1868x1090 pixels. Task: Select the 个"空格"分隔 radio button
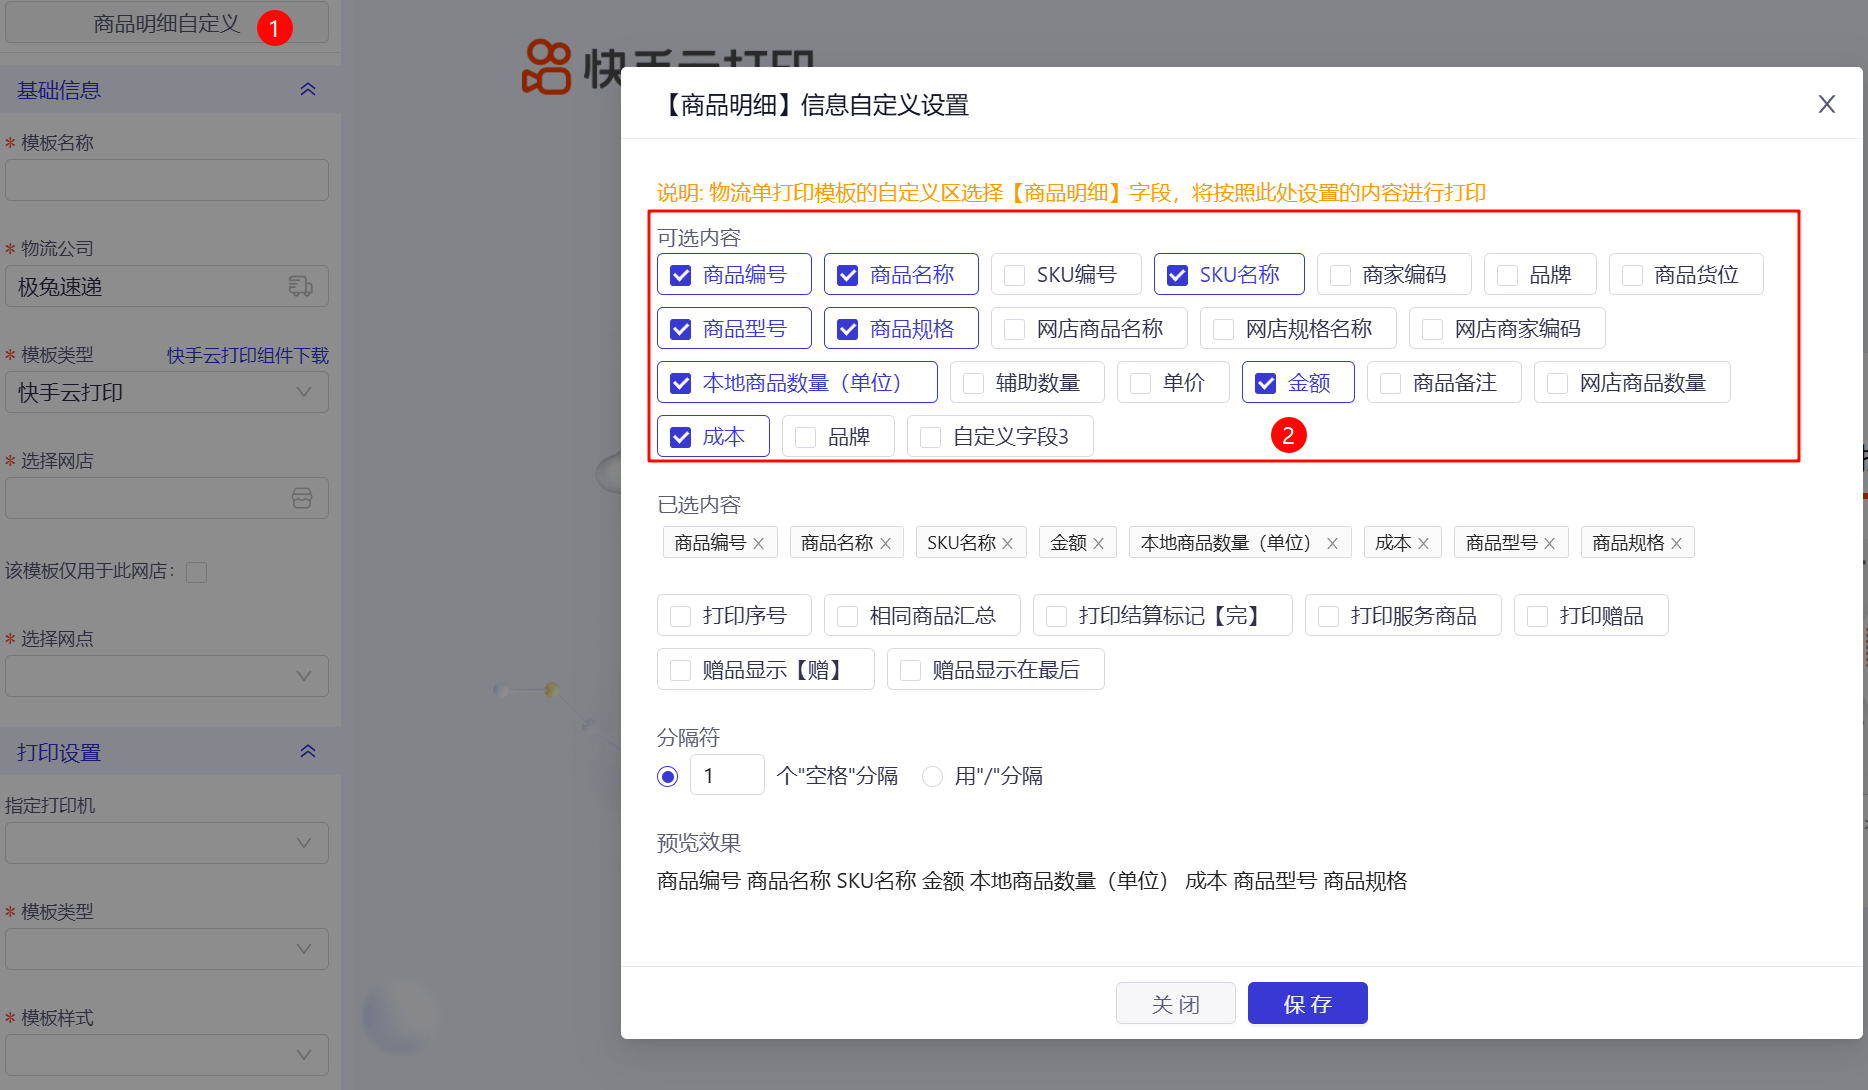[668, 776]
